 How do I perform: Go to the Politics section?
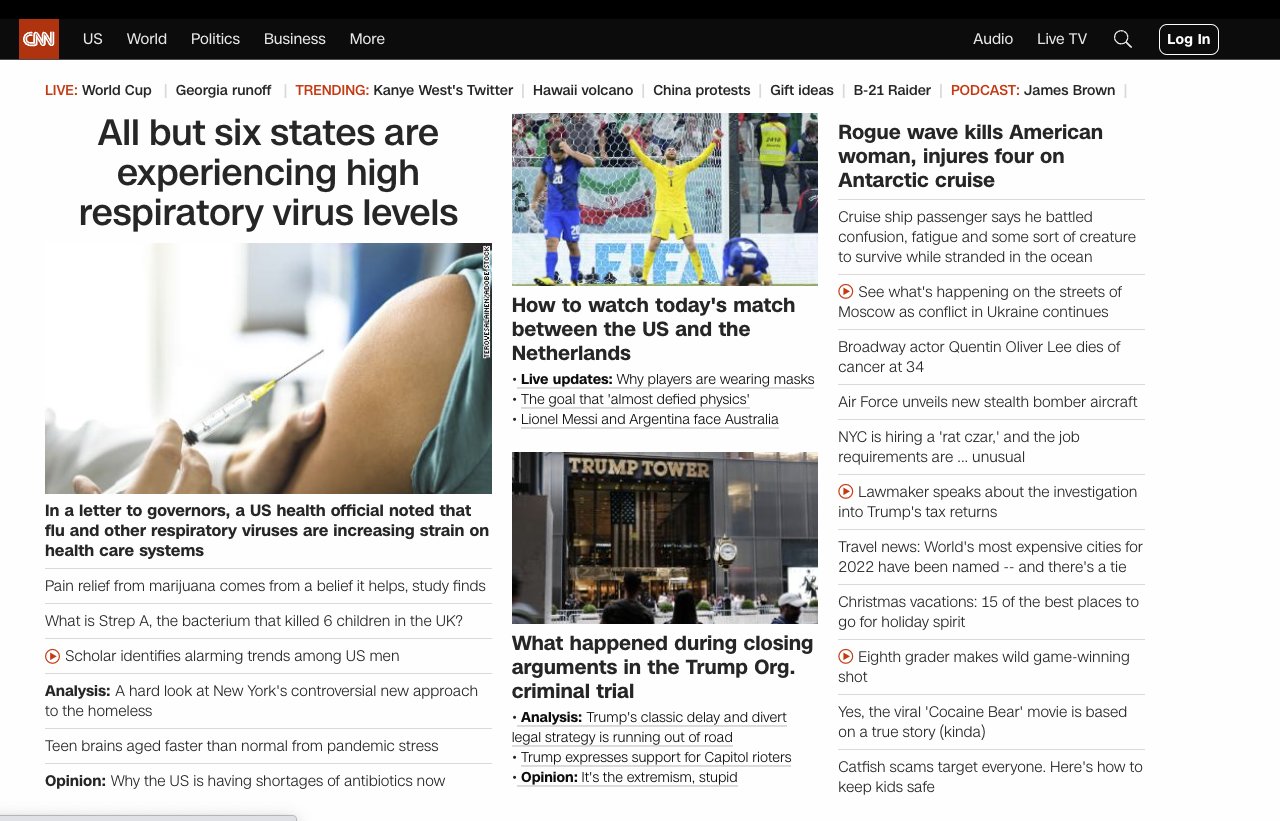coord(216,39)
